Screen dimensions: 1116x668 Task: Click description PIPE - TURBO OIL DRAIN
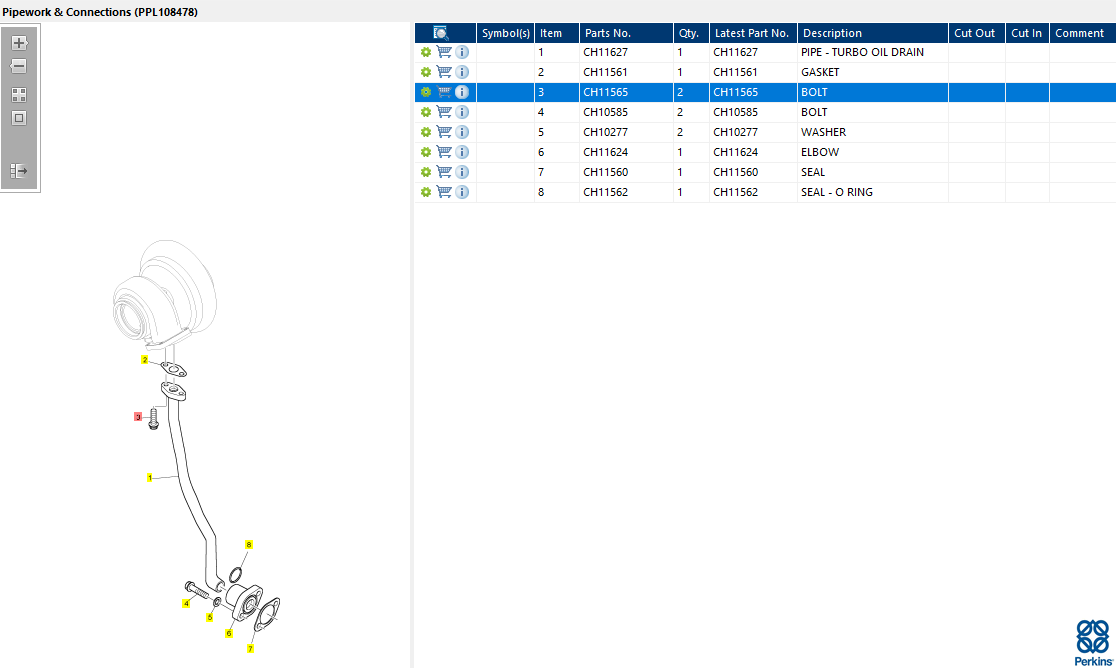click(862, 52)
